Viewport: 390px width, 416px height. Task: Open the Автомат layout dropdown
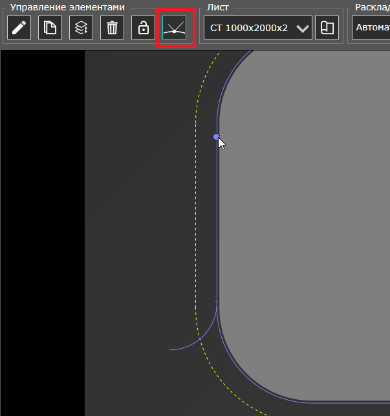tap(371, 27)
